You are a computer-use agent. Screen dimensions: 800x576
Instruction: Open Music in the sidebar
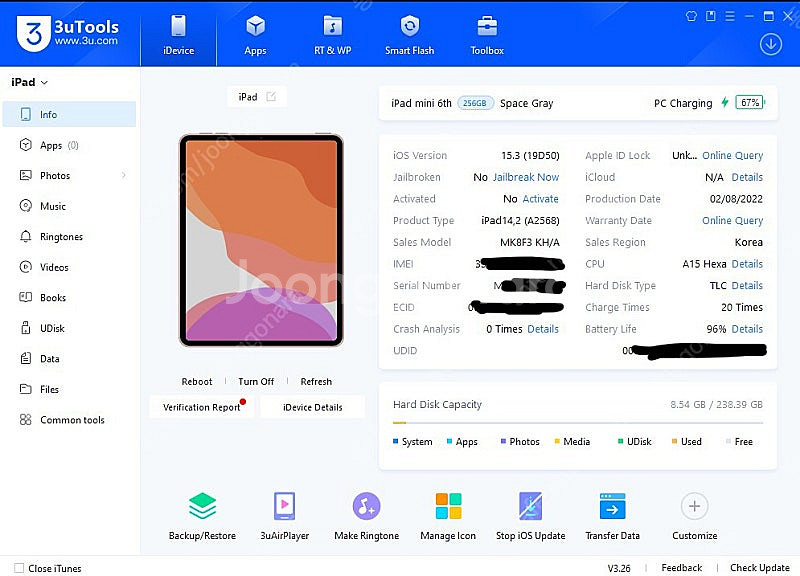pyautogui.click(x=69, y=206)
